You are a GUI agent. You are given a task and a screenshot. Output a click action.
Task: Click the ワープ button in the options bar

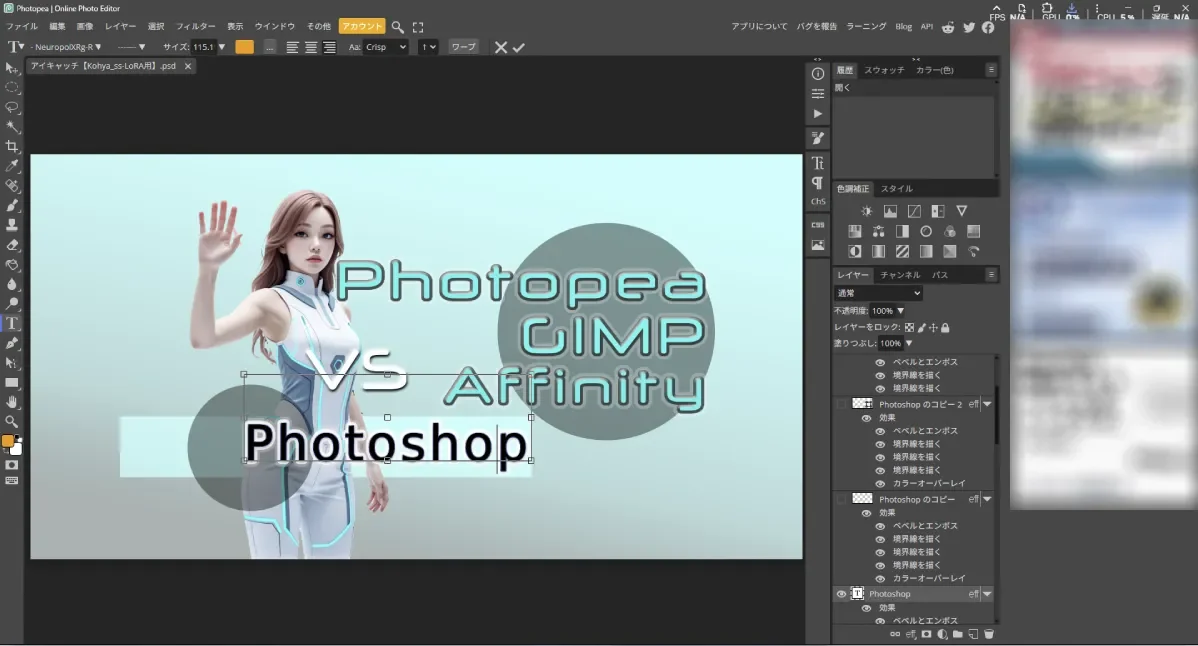(x=463, y=46)
